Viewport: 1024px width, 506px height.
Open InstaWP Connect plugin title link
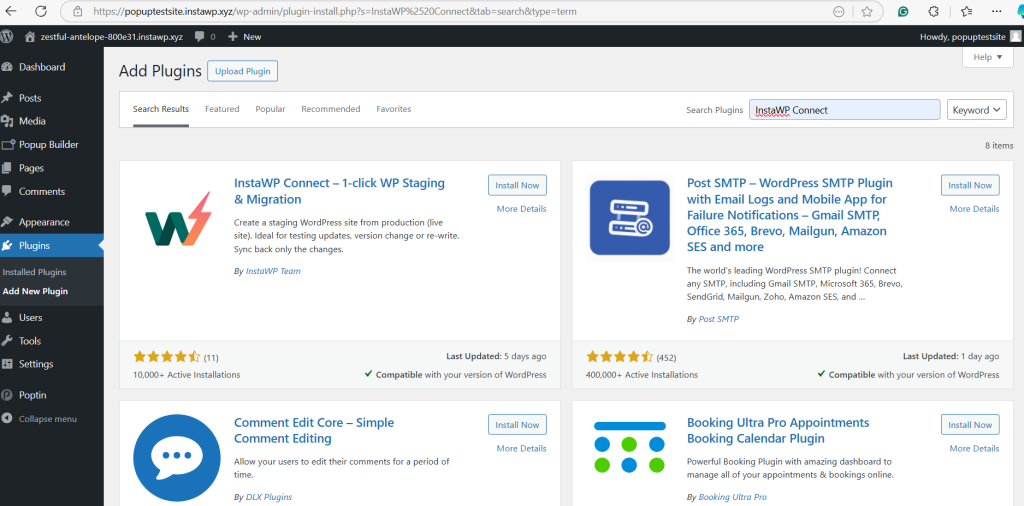tap(339, 191)
